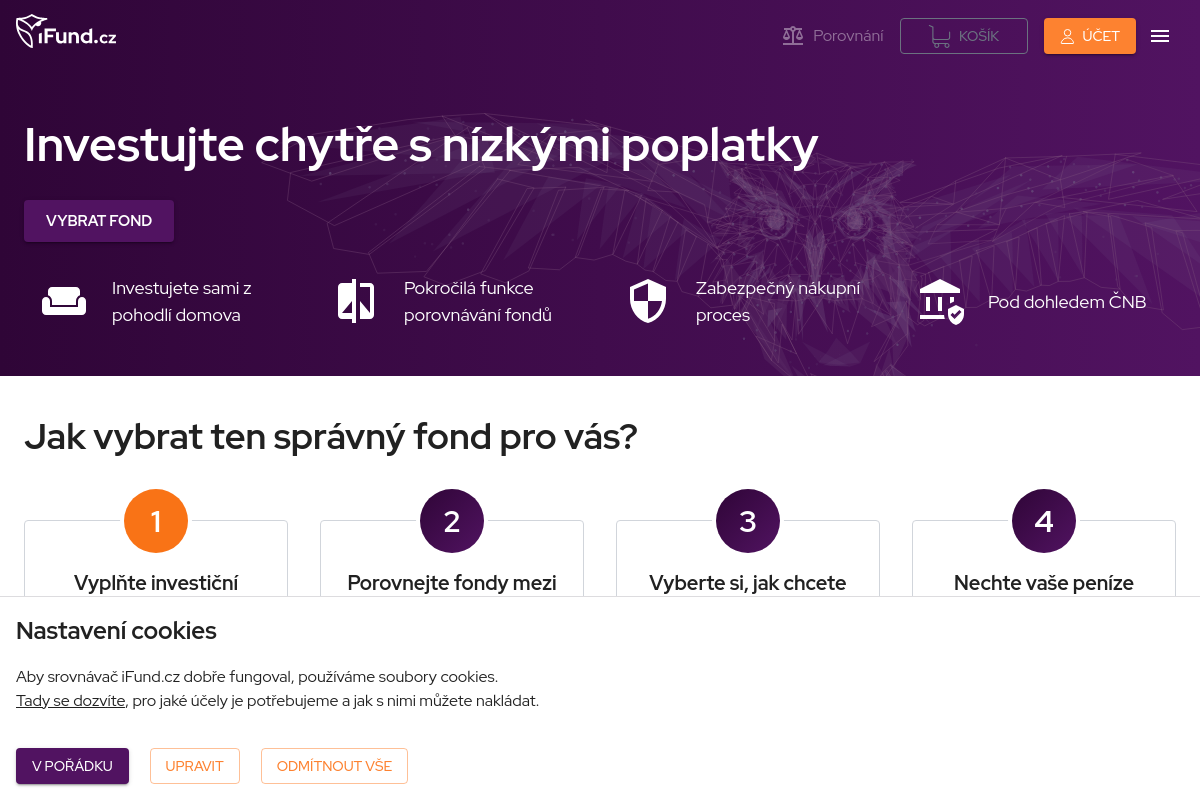Click the bank icon for ČNB supervision
This screenshot has width=1200, height=800.
[940, 301]
